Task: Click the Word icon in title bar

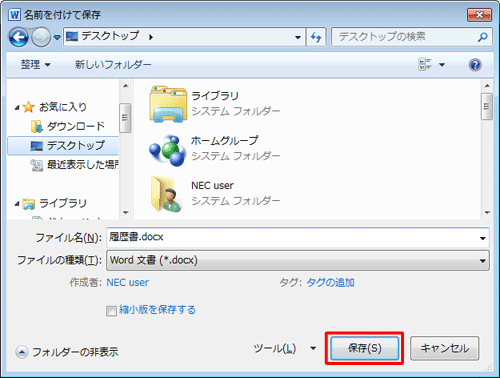Action: coord(14,15)
